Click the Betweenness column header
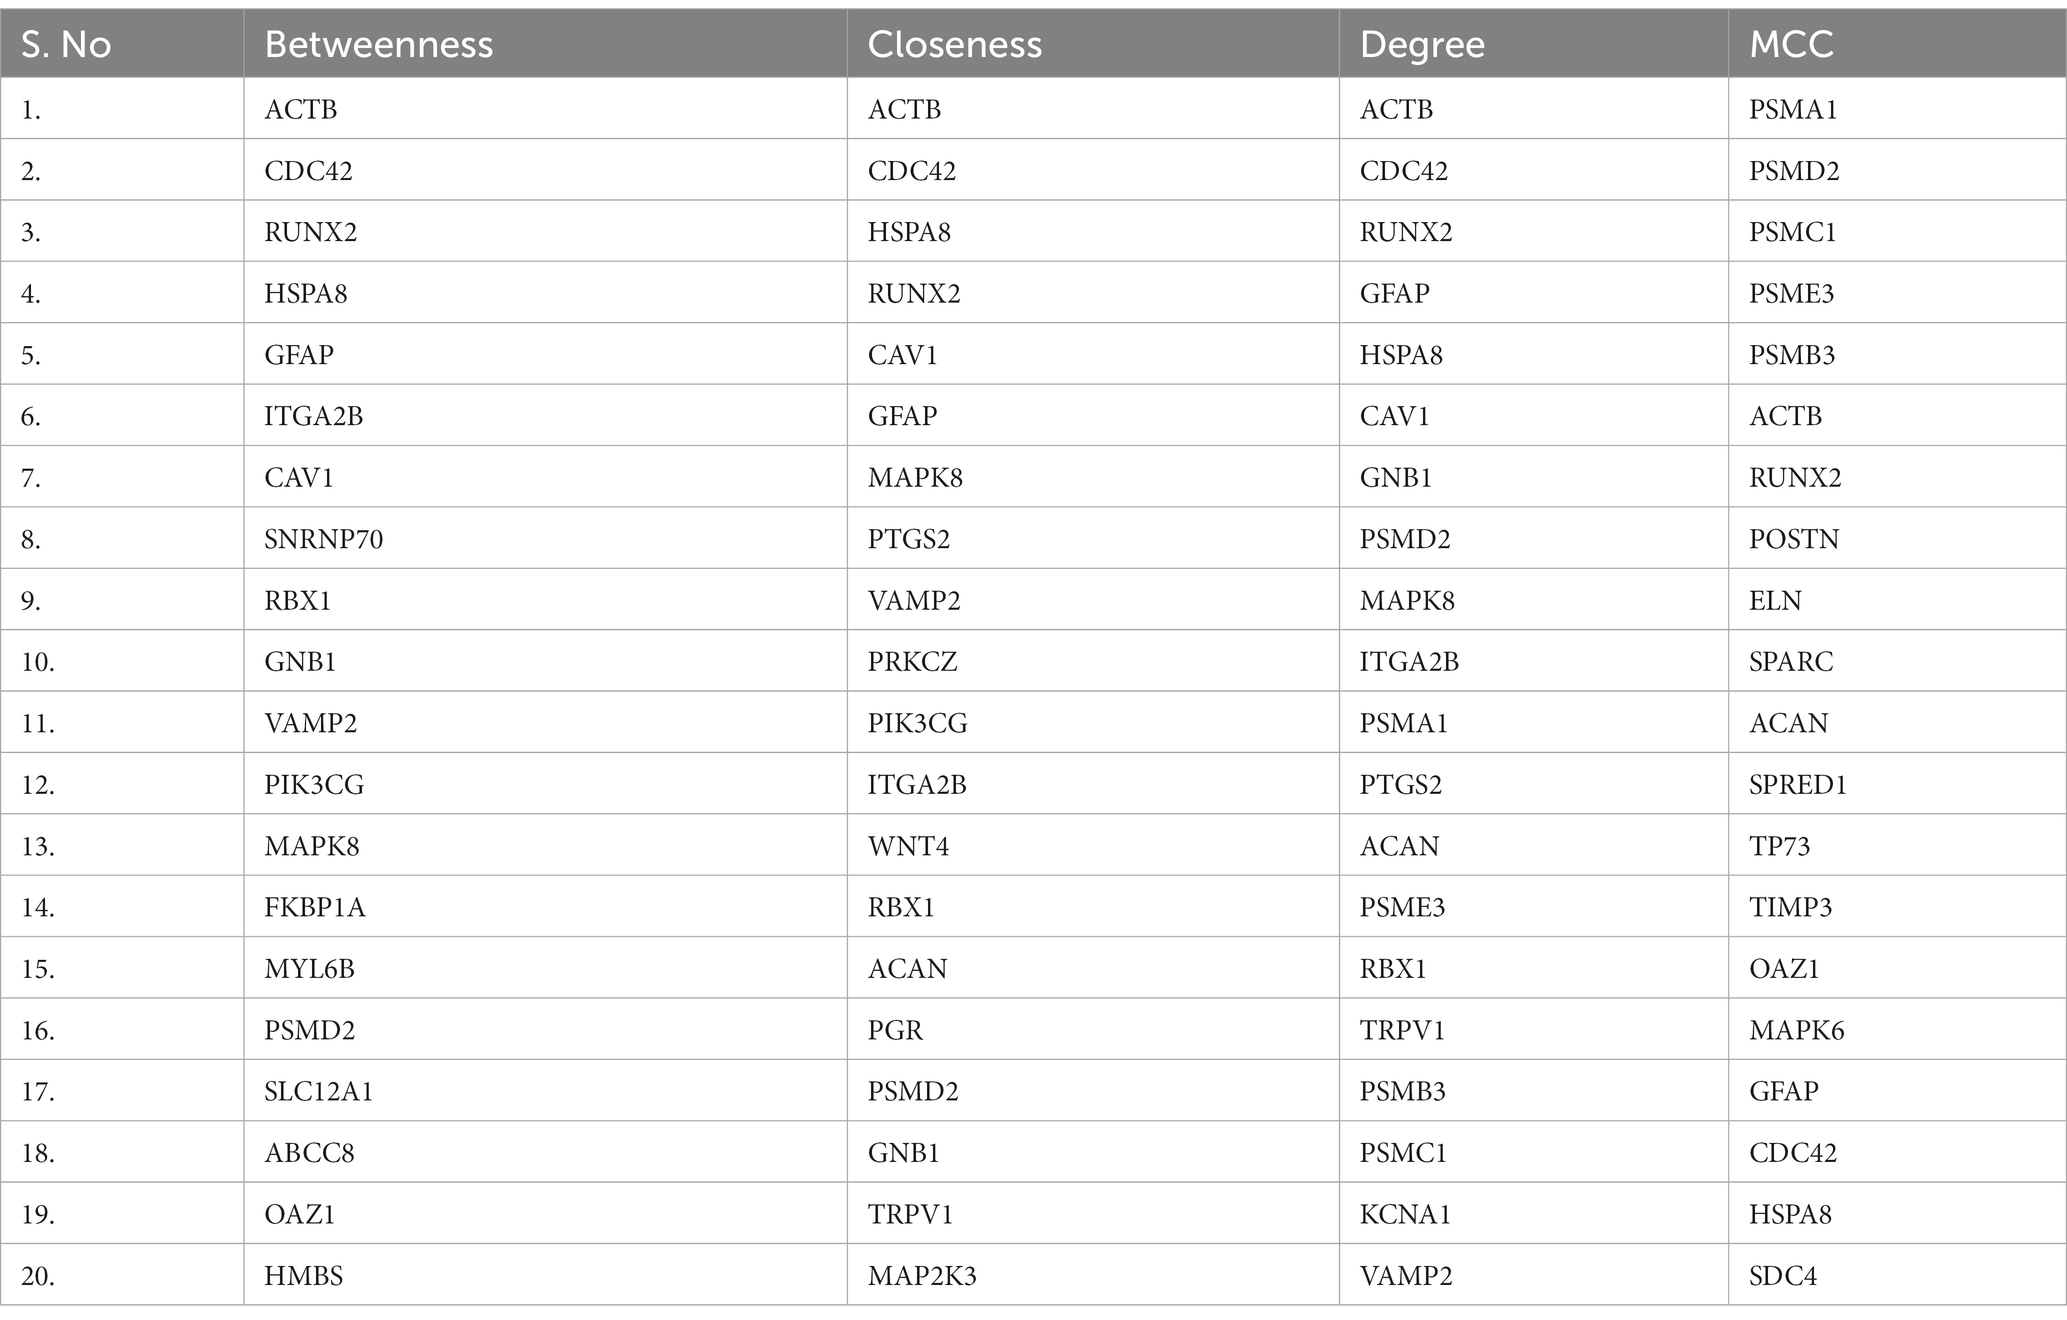The width and height of the screenshot is (2067, 1320). click(x=378, y=44)
